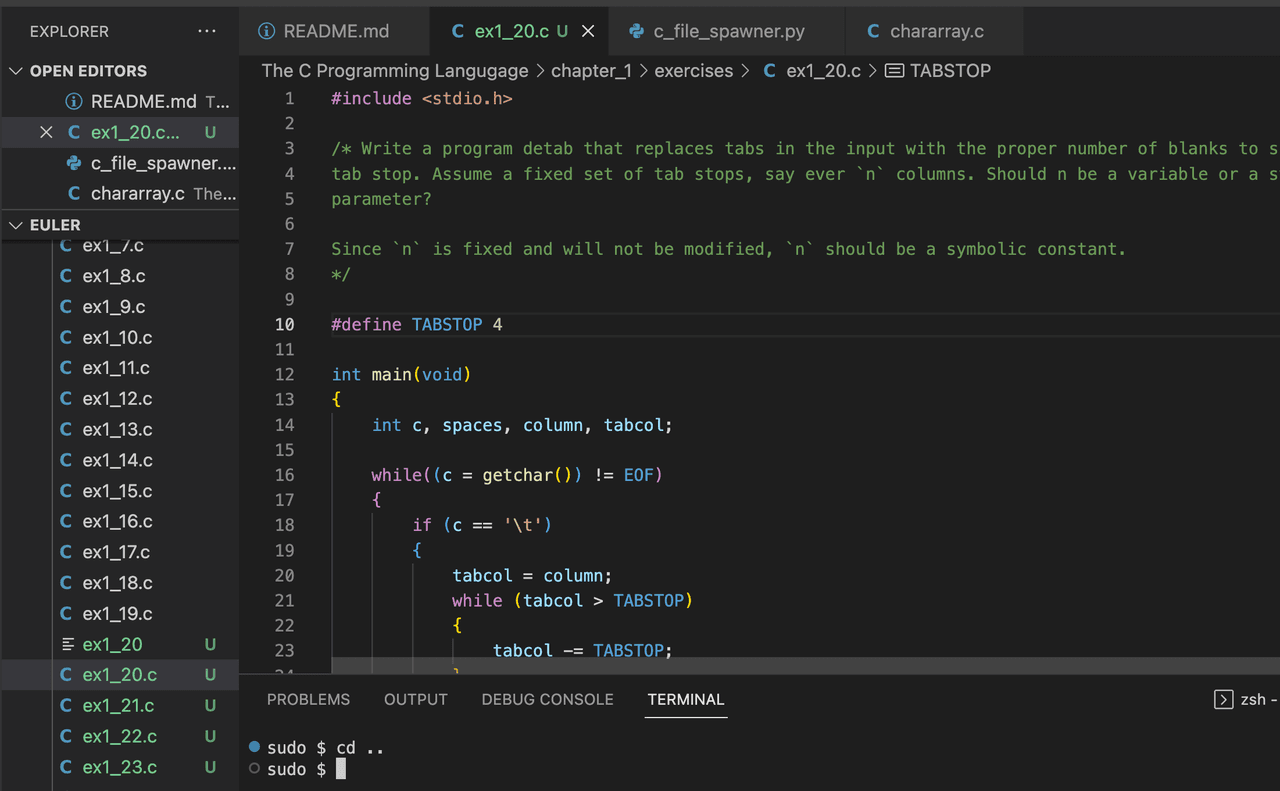Click breadcrumb symbol 'TABSTOP'
Screen dimensions: 1280x791
951,71
